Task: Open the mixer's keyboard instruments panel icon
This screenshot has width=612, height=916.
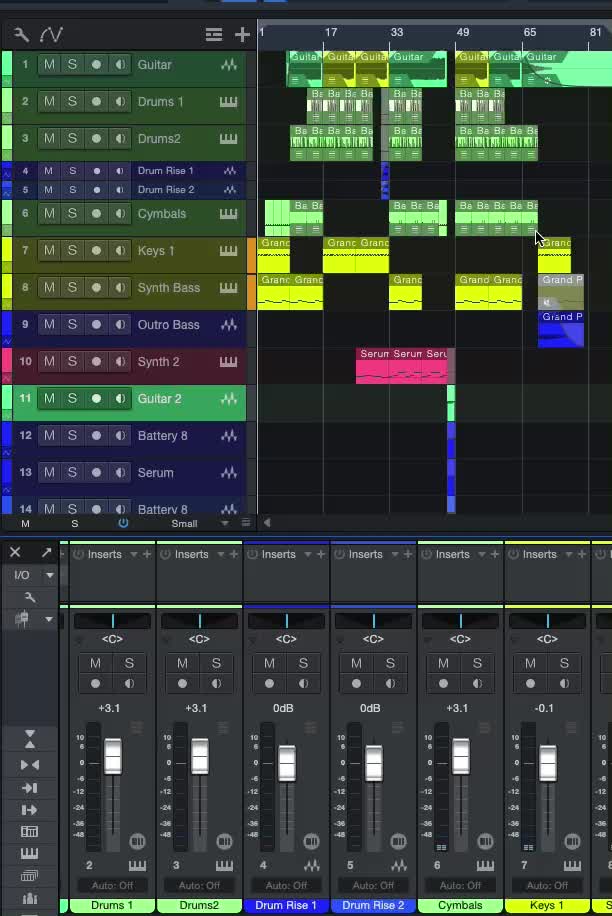Action: [x=29, y=853]
